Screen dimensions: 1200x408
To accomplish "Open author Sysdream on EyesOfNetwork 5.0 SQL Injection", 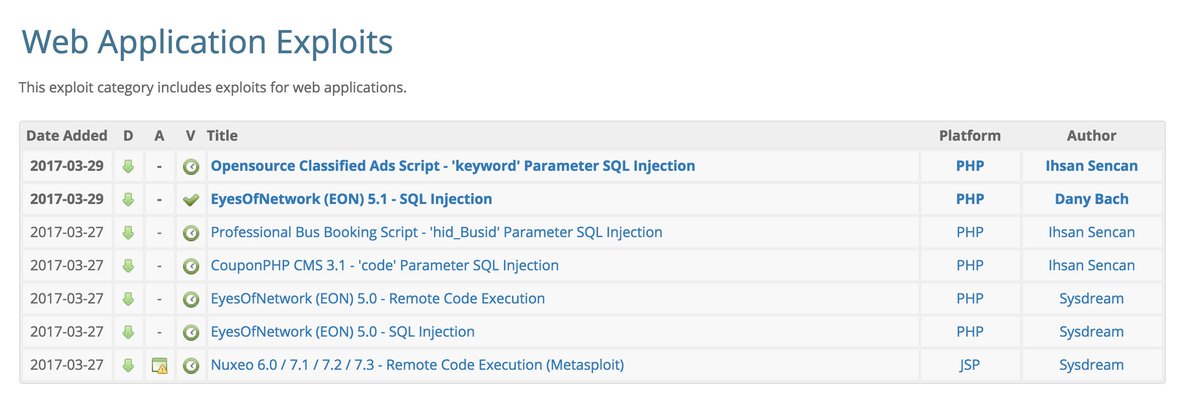I will [1092, 331].
